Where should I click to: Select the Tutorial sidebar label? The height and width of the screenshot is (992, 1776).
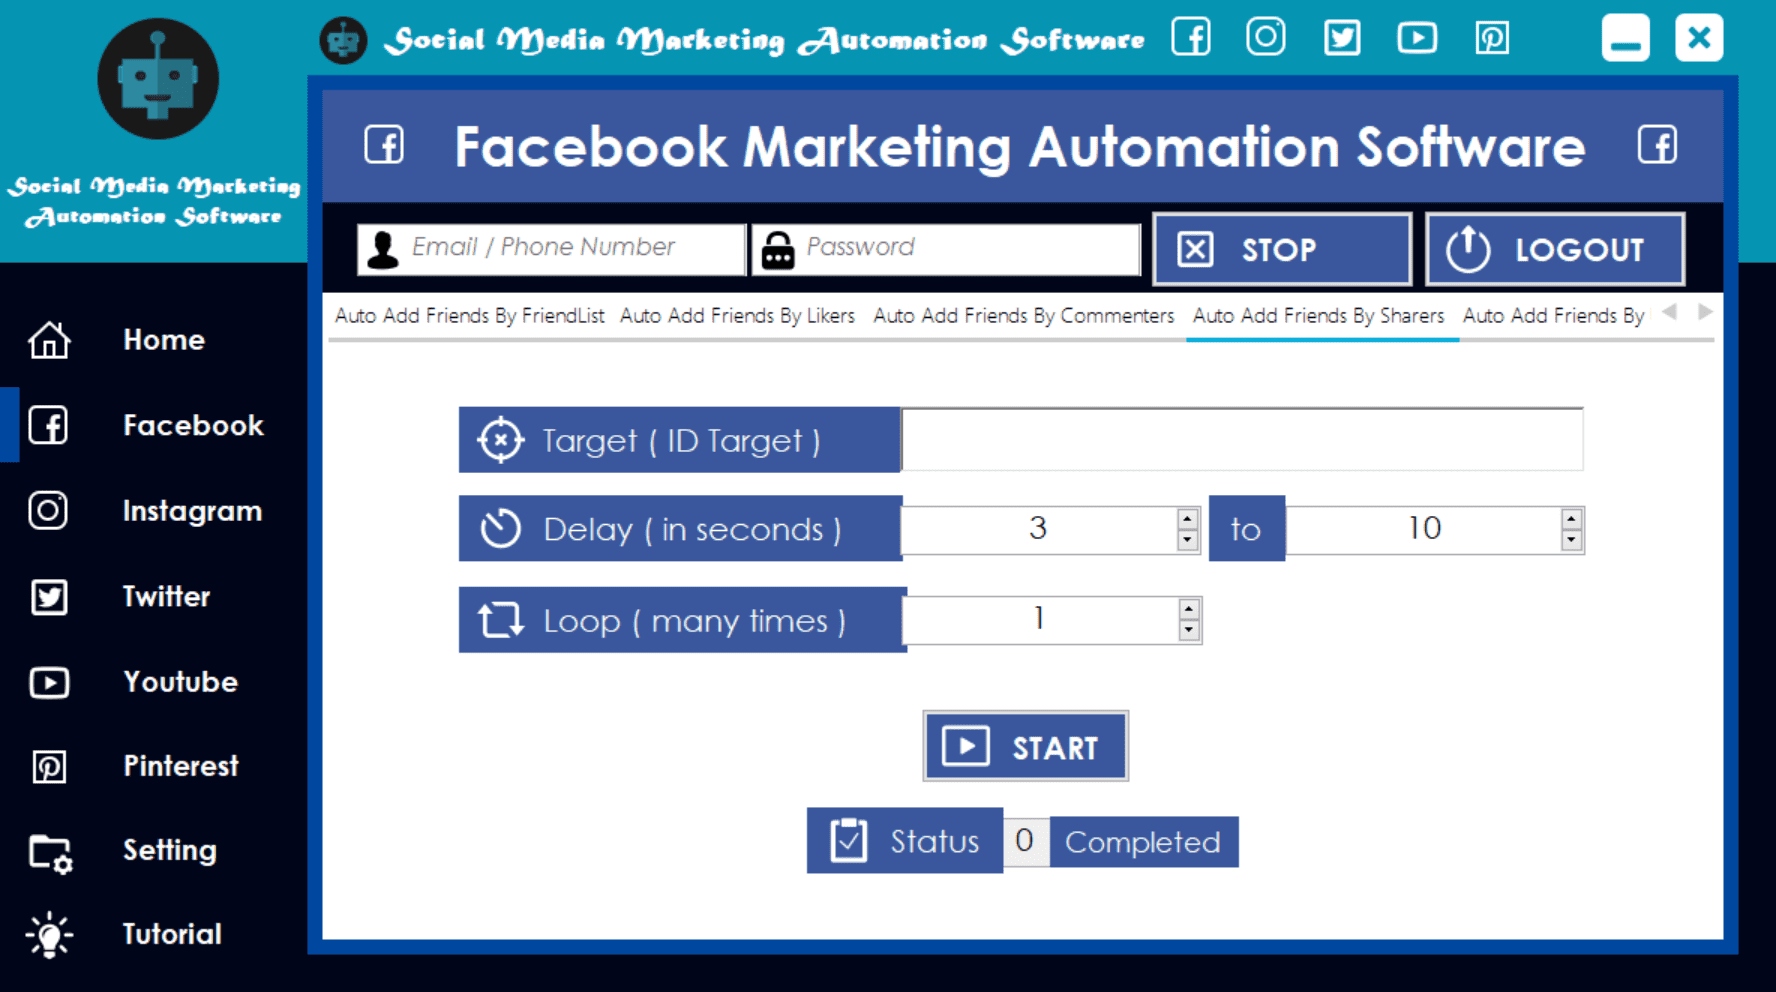(171, 934)
